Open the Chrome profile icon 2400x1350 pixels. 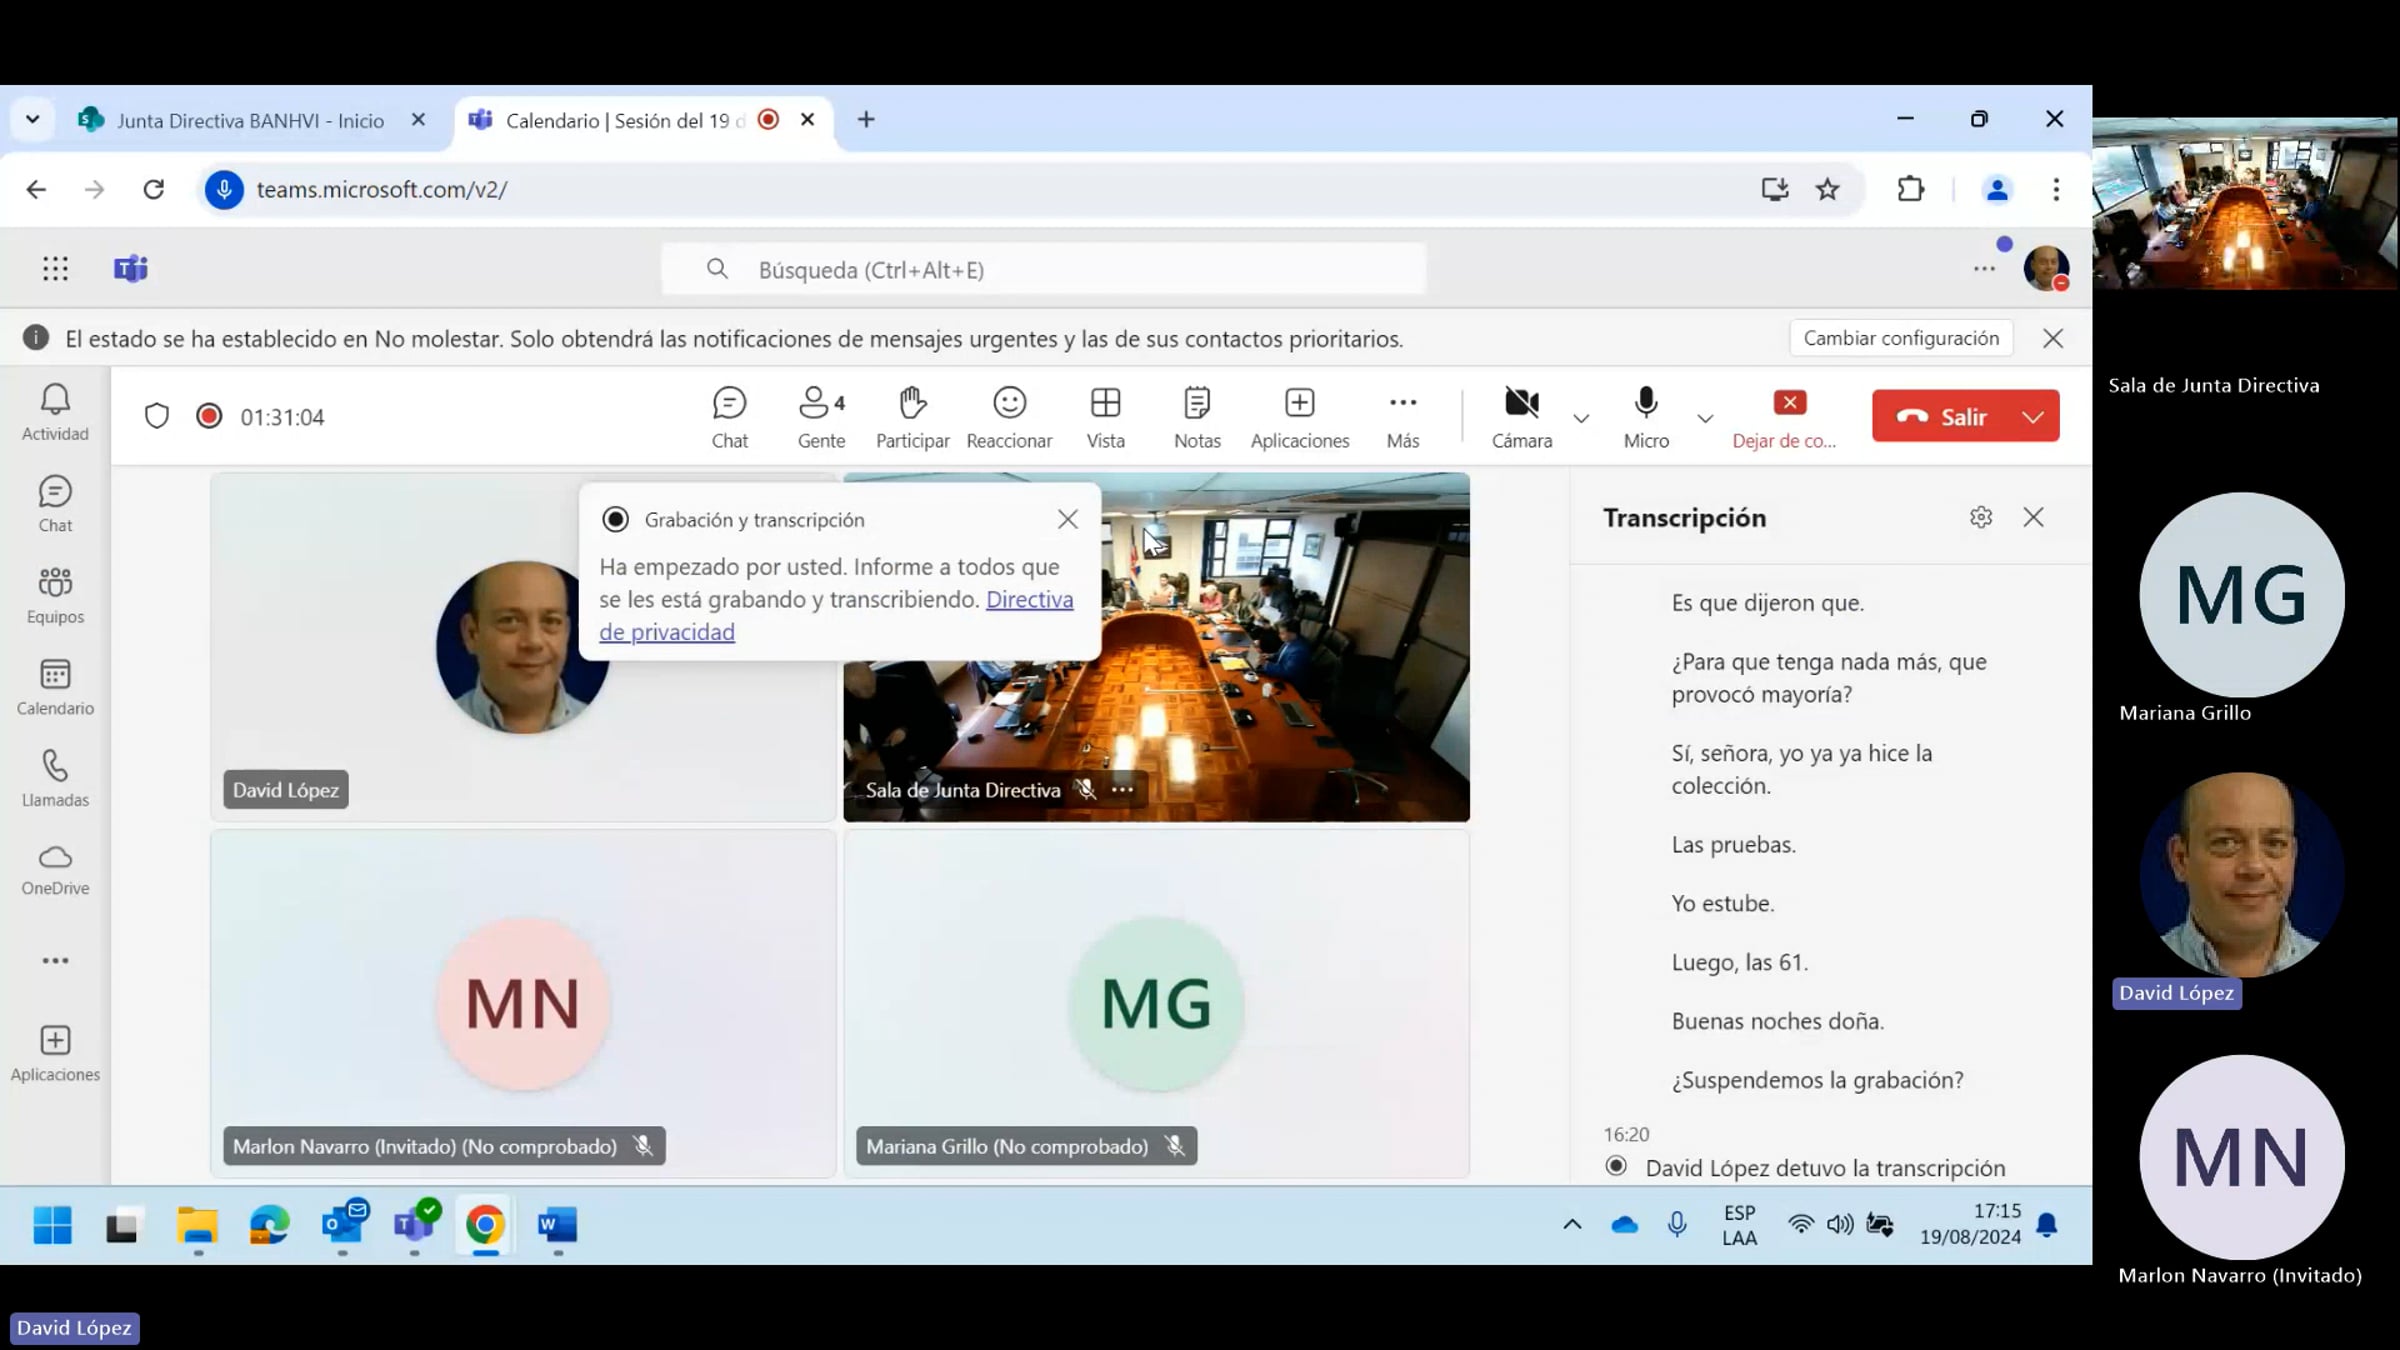tap(1997, 189)
